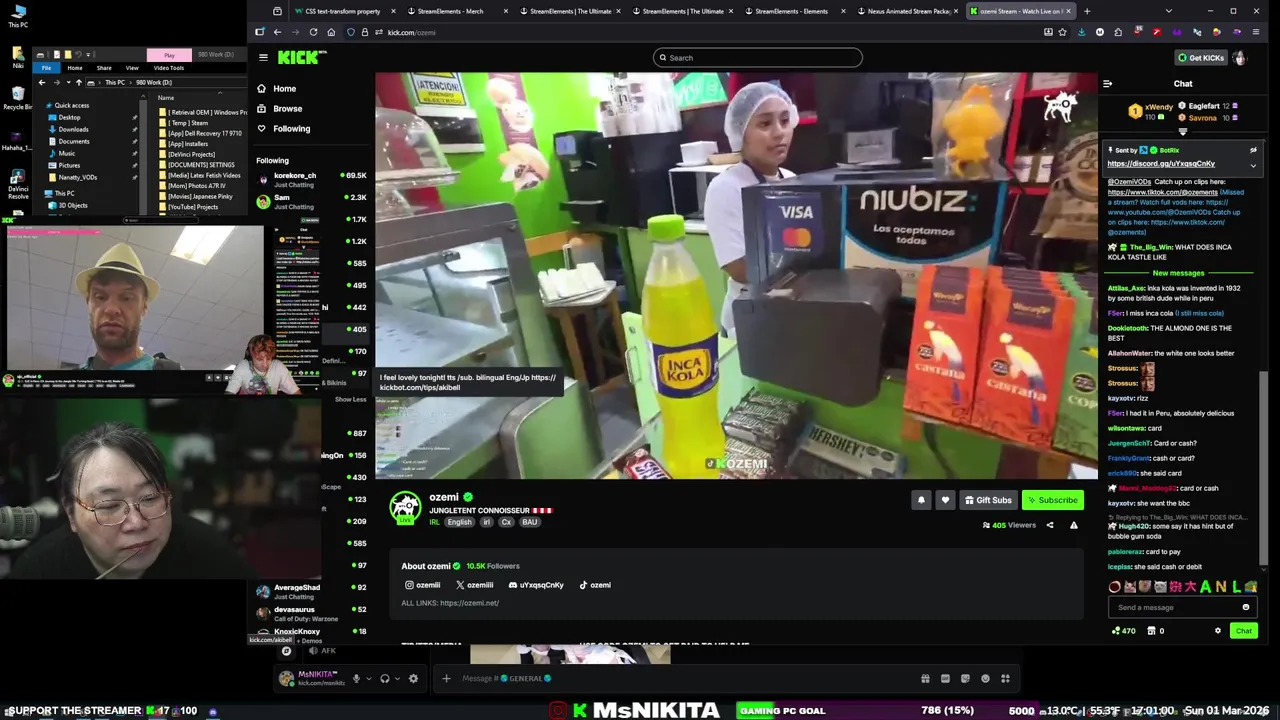Open ozemi's X profile link

tap(475, 585)
